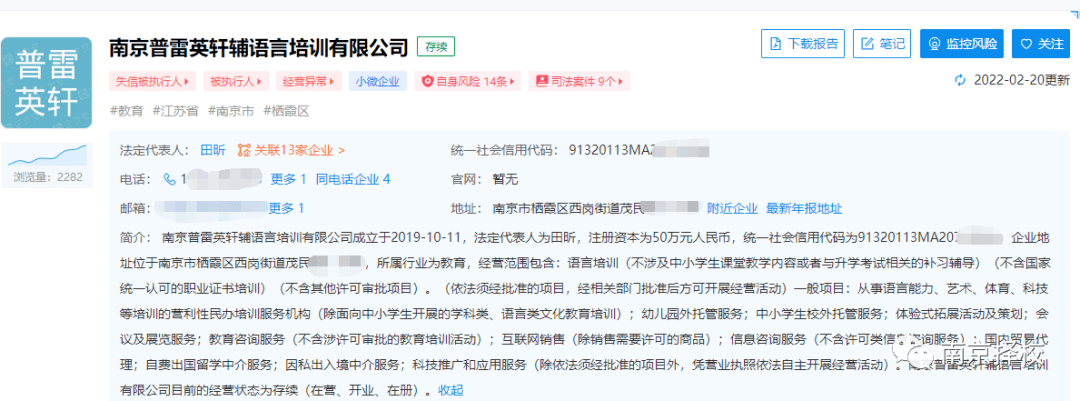Click the 监控风险 button
Viewport: 1080px width, 401px height.
click(x=962, y=43)
